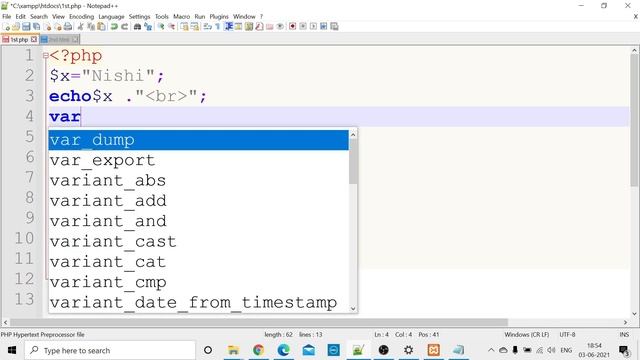Click the Windows search box
Screen dimensions: 640x360
click(110, 351)
